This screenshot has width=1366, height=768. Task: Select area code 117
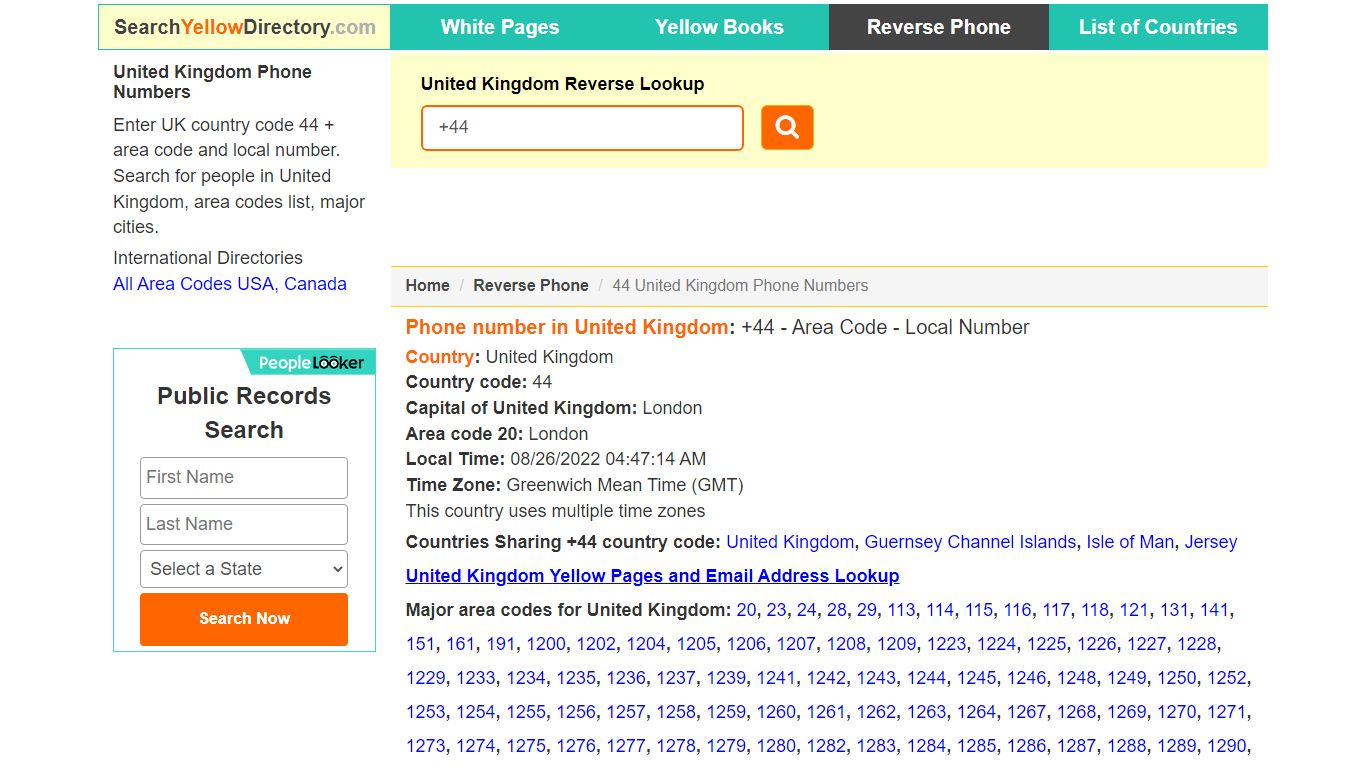(x=1056, y=610)
